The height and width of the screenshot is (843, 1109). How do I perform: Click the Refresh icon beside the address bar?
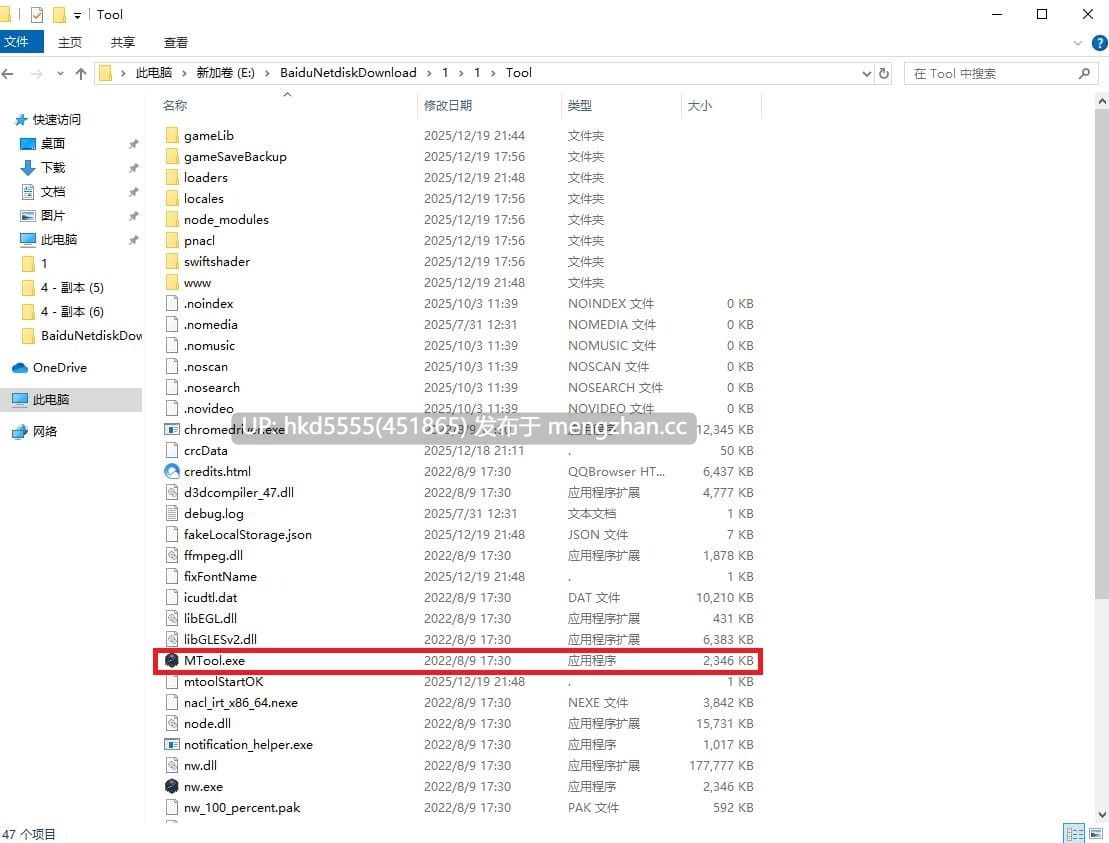pyautogui.click(x=883, y=74)
